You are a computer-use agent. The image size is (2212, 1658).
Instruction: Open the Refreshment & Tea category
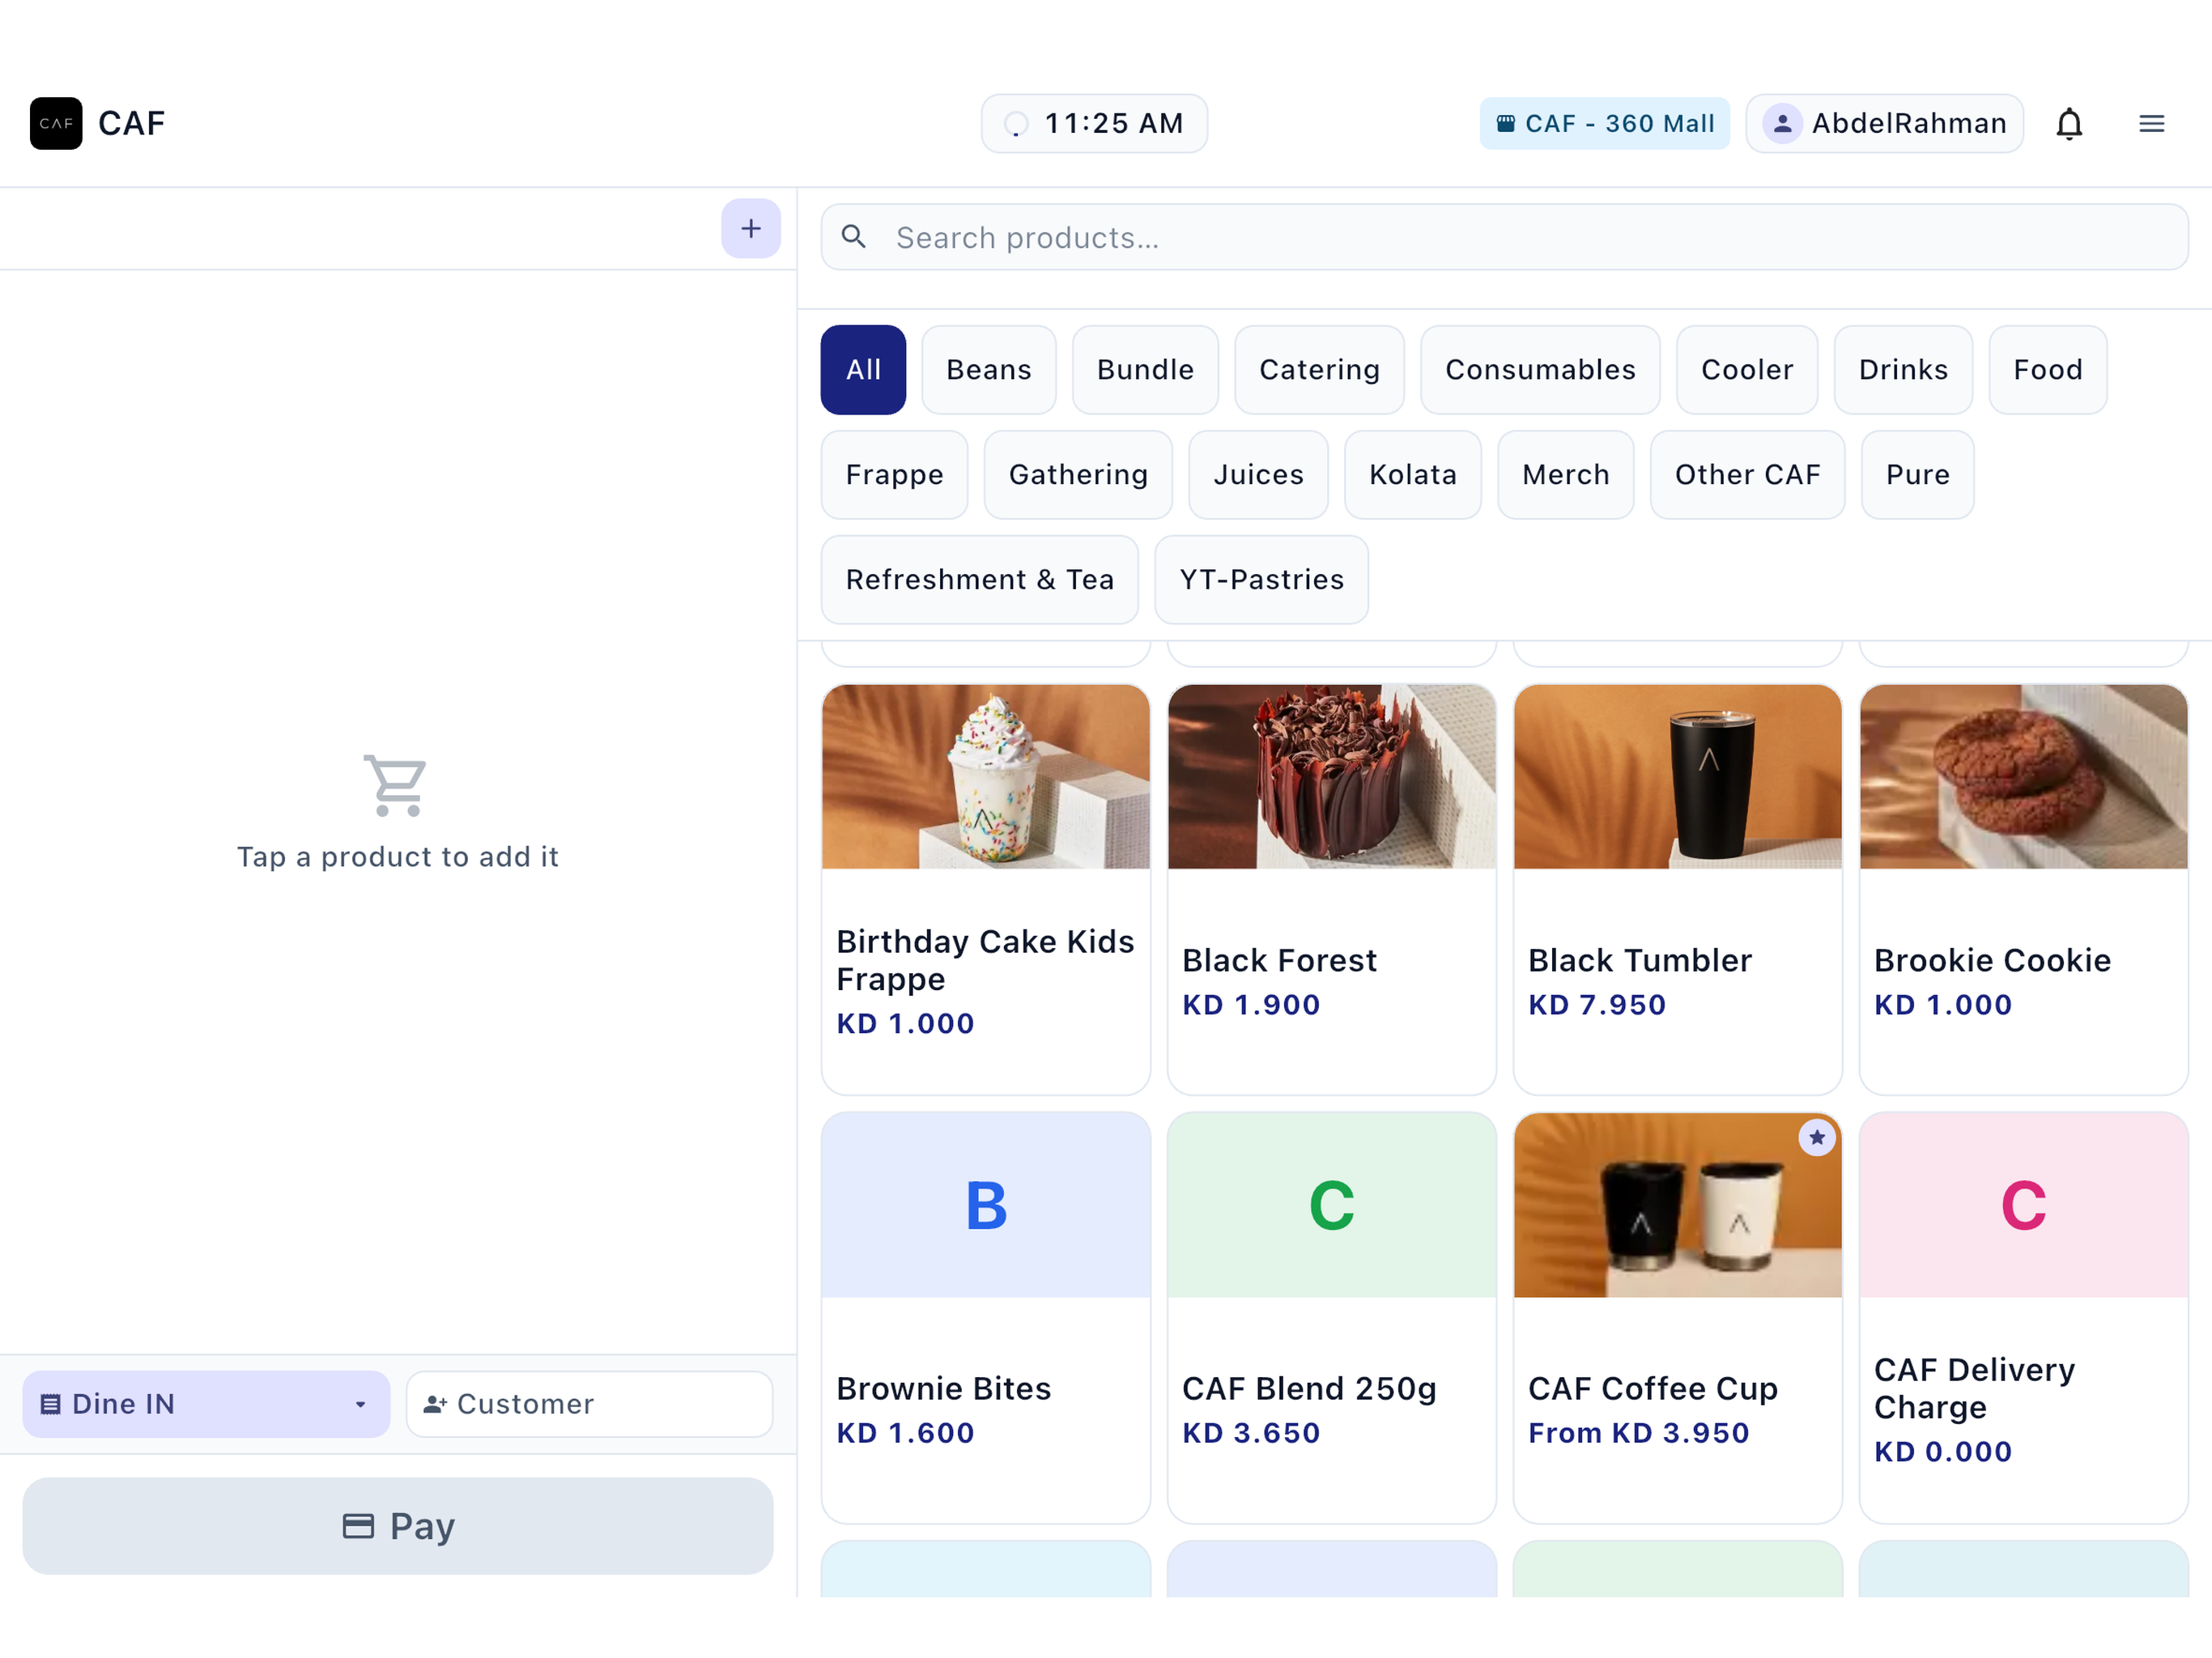click(x=979, y=580)
